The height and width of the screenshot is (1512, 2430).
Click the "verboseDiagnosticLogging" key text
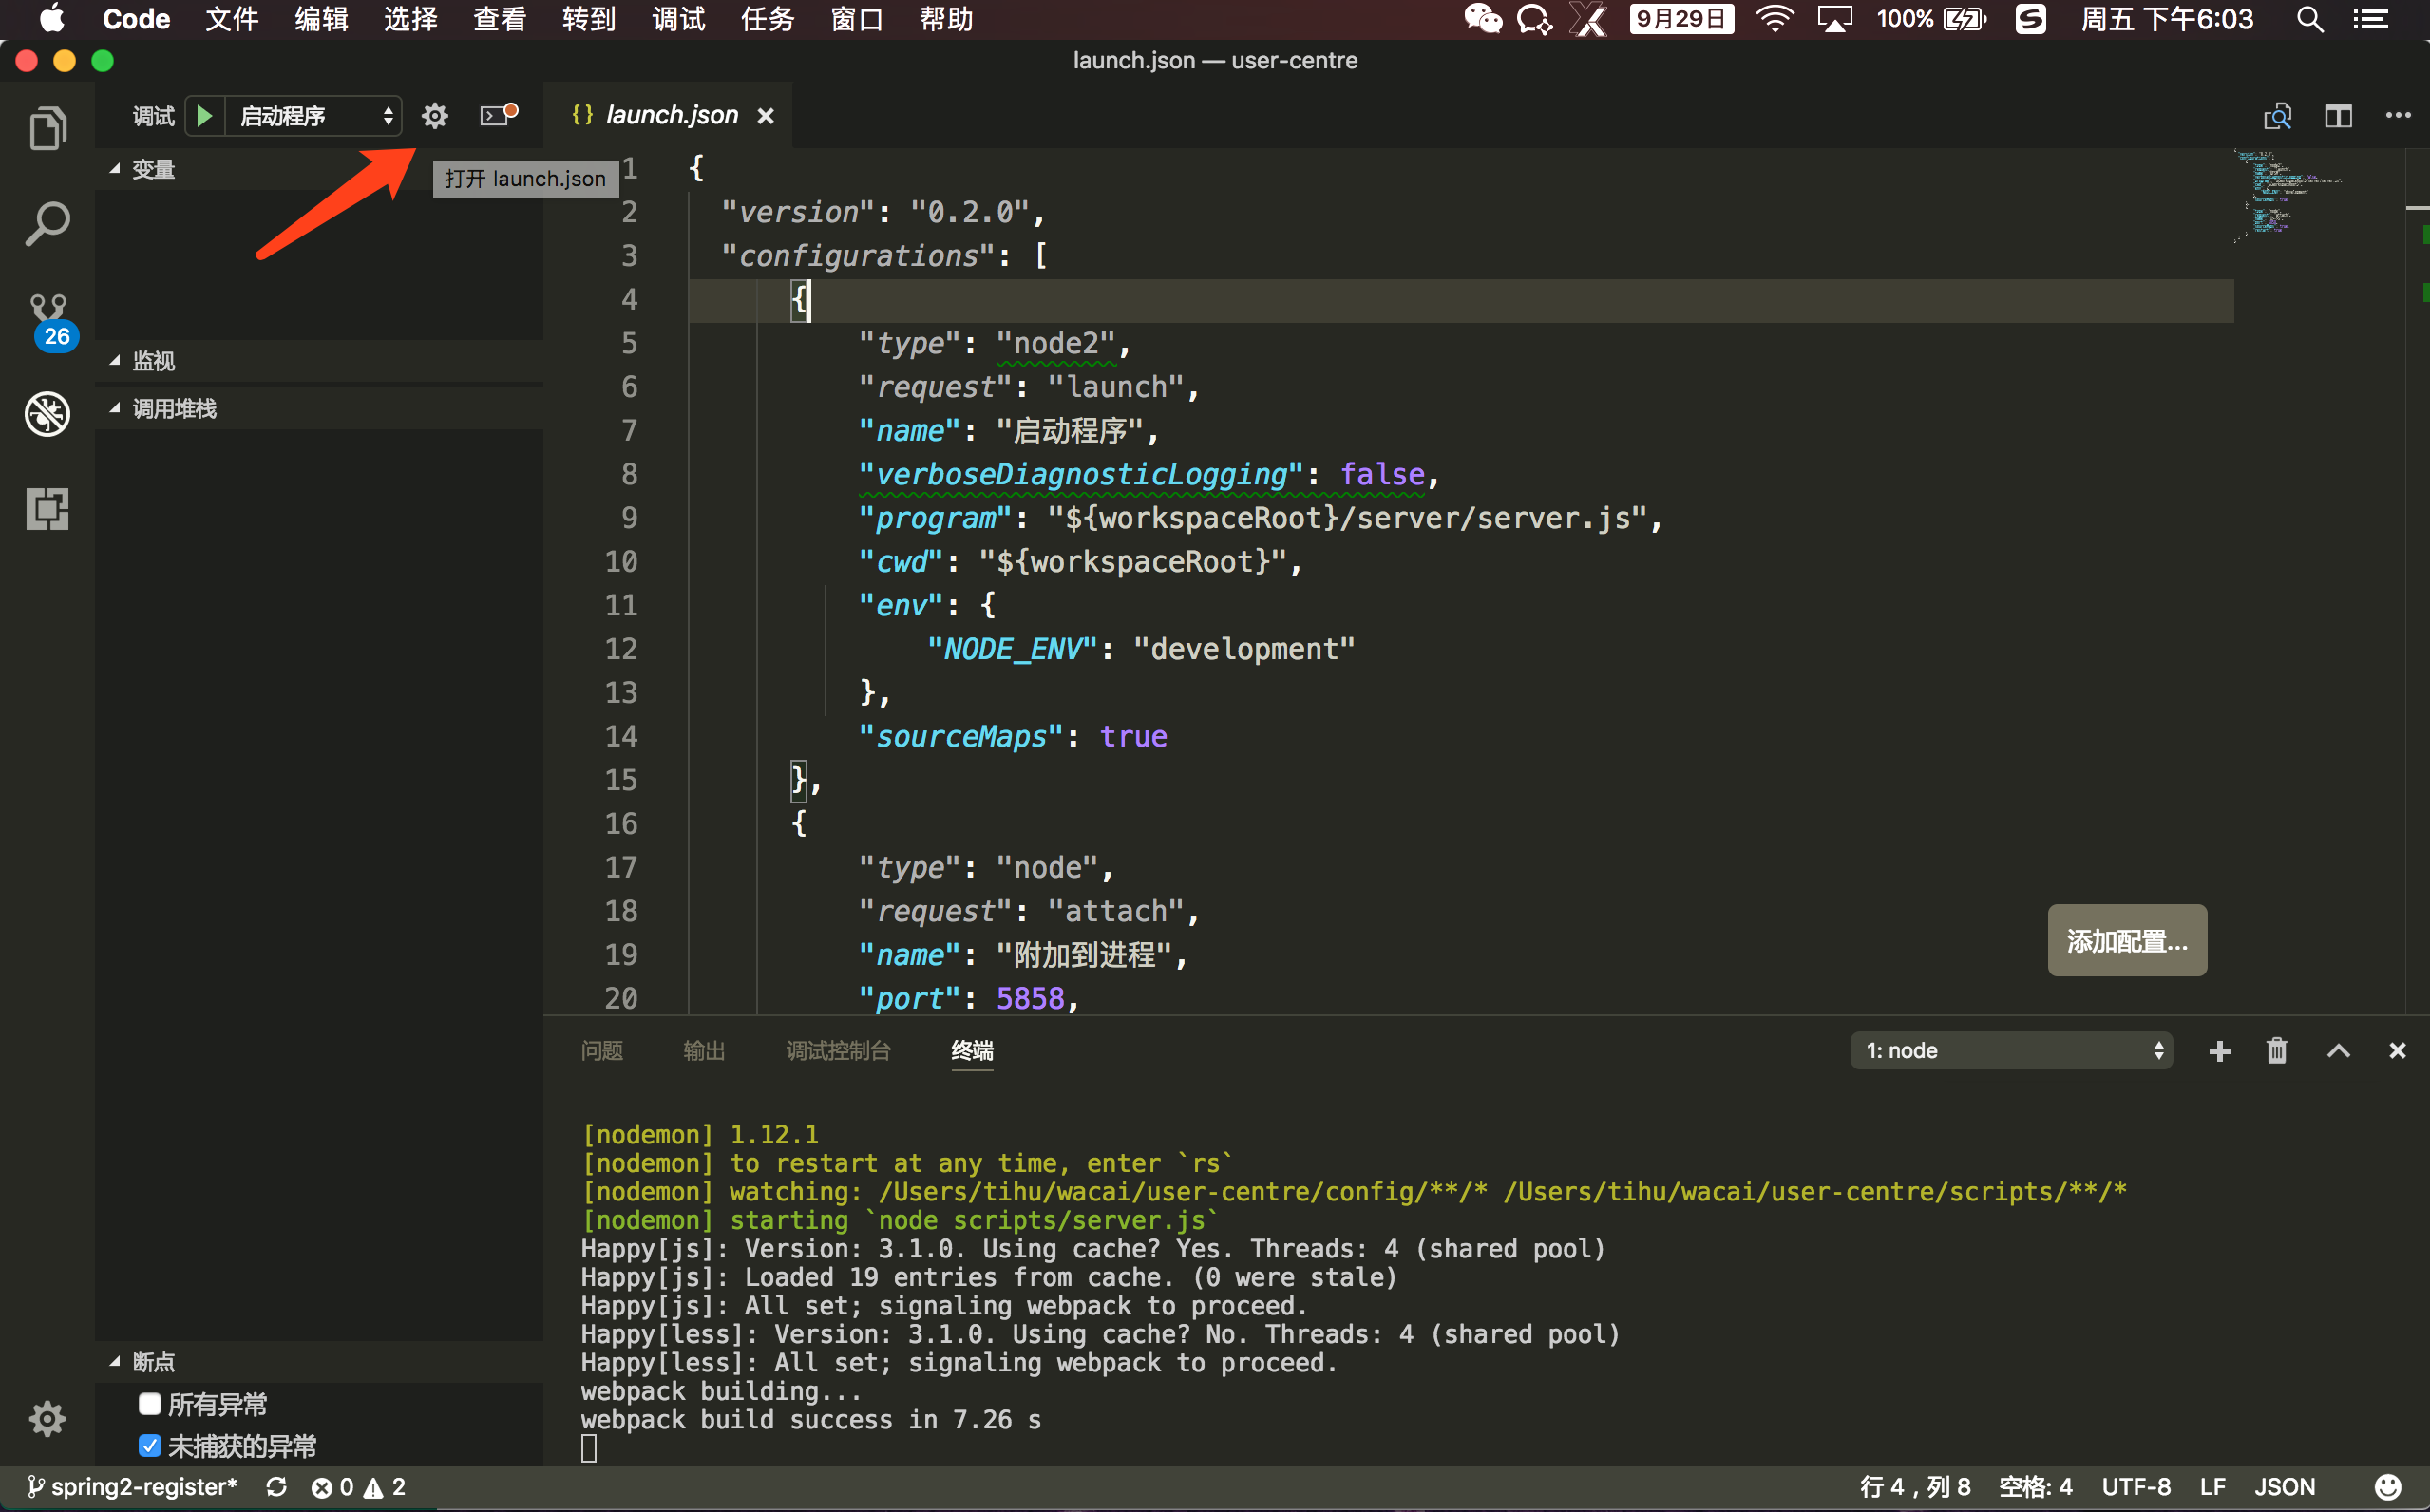point(1081,474)
